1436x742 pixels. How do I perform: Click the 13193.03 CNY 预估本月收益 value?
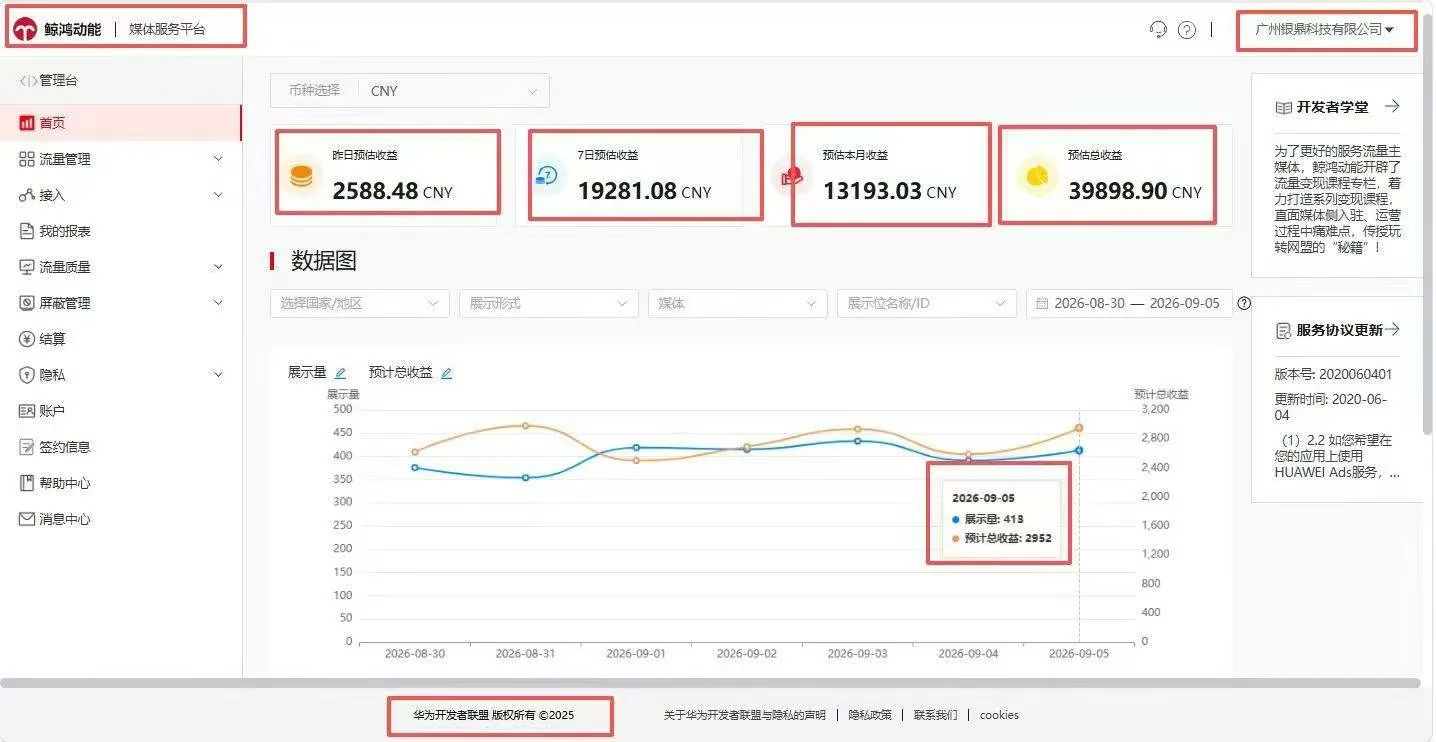click(x=889, y=191)
